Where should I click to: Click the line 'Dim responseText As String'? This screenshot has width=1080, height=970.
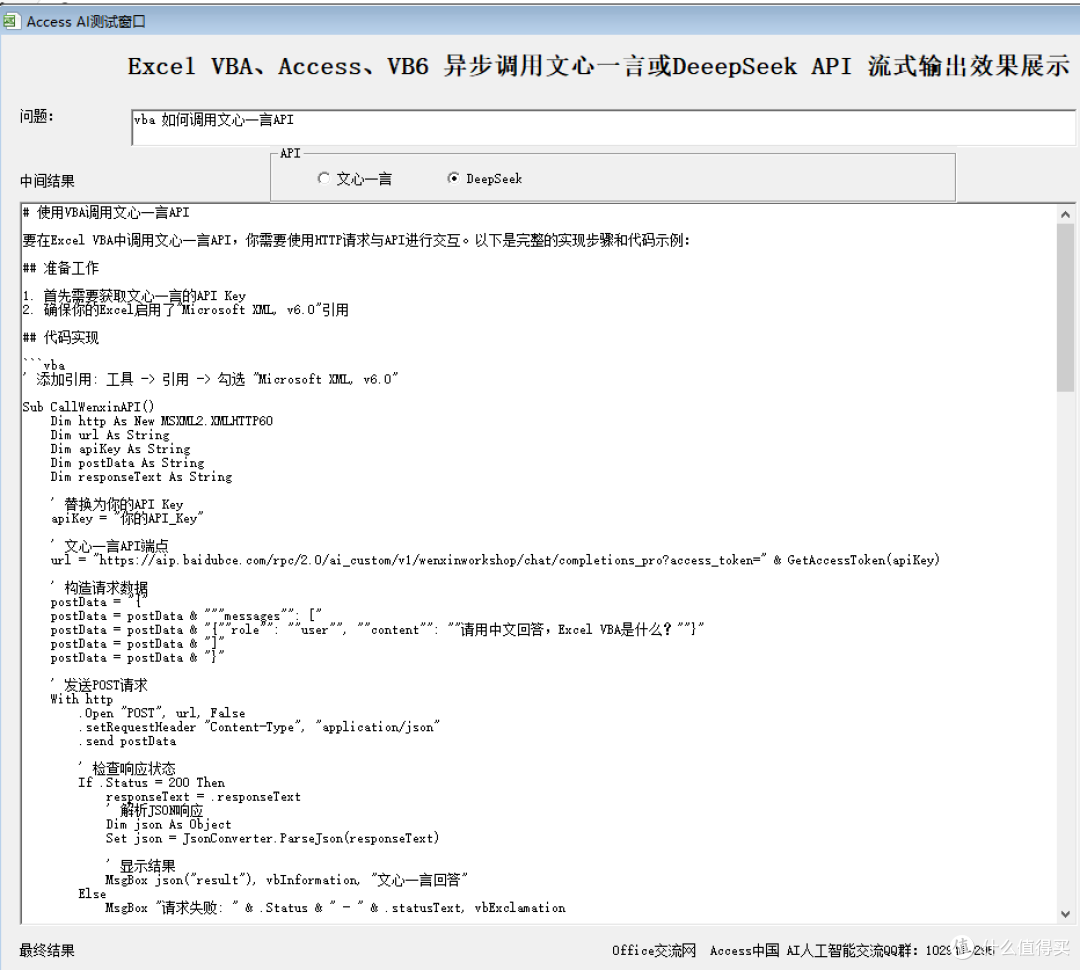pos(141,477)
